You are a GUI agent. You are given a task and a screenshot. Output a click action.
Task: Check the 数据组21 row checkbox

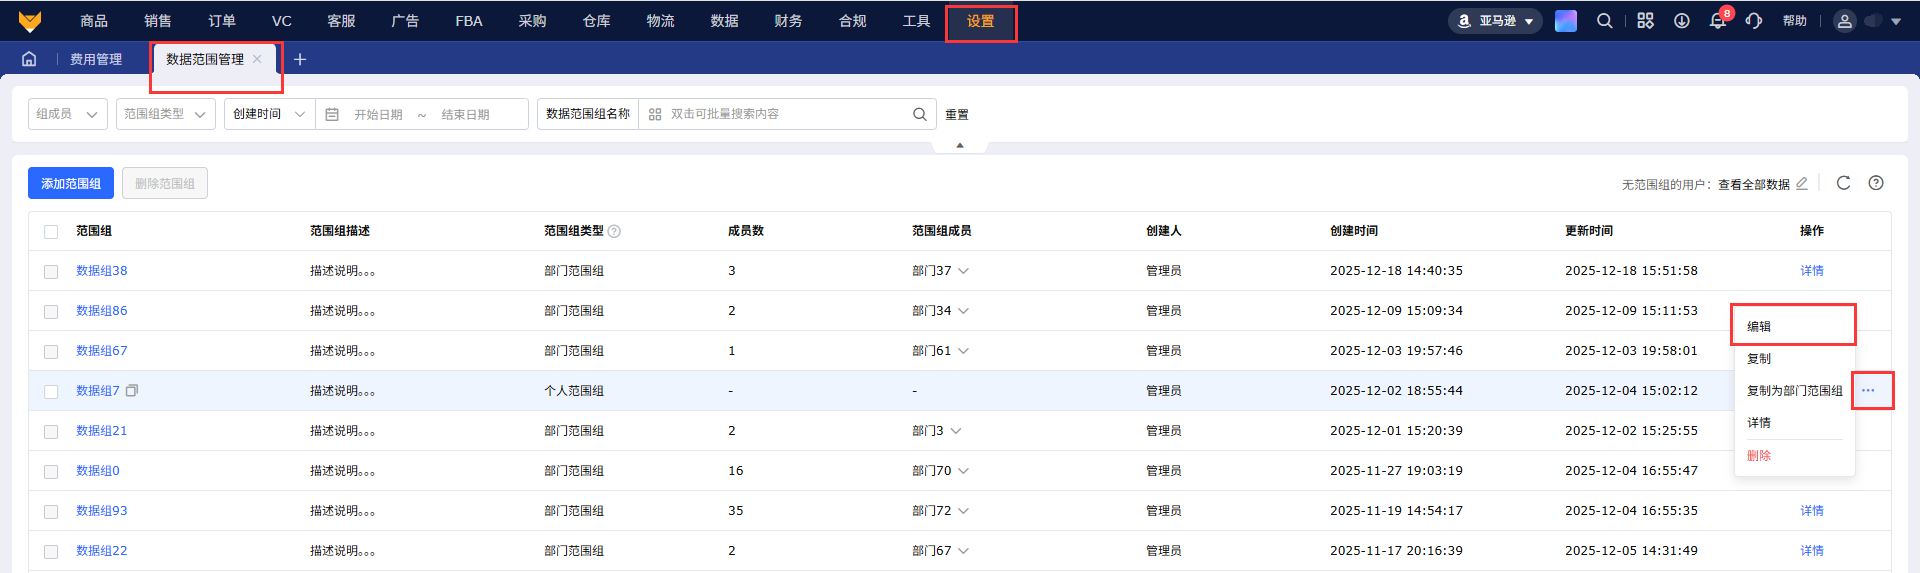pyautogui.click(x=51, y=431)
